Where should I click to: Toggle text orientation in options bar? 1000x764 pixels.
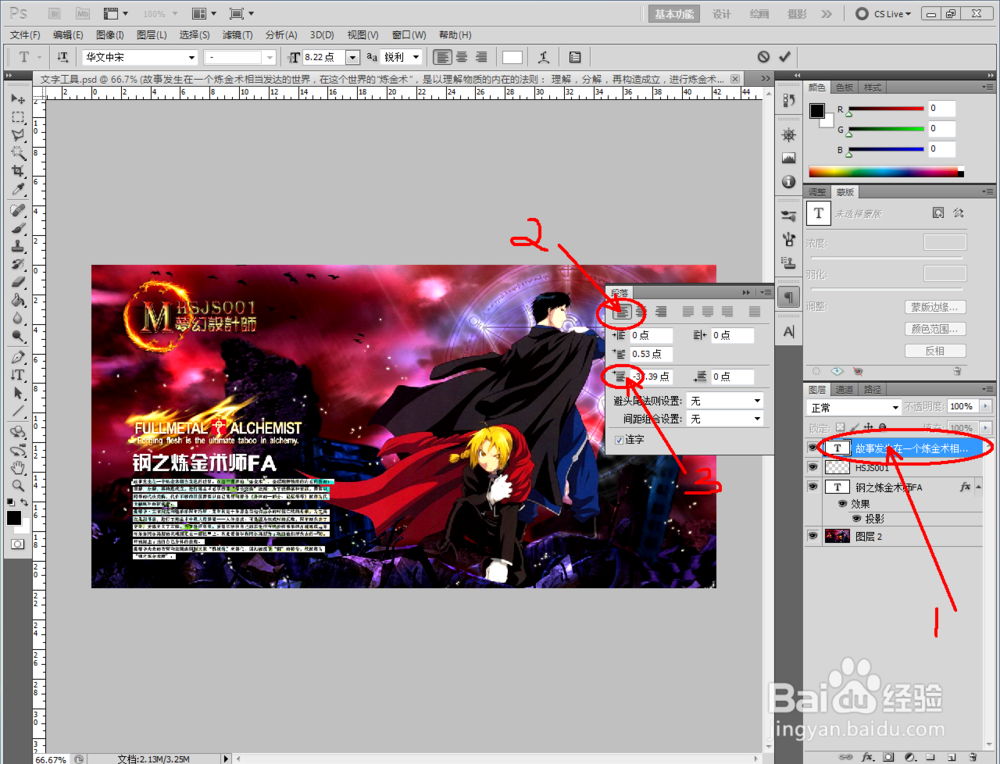tap(62, 57)
